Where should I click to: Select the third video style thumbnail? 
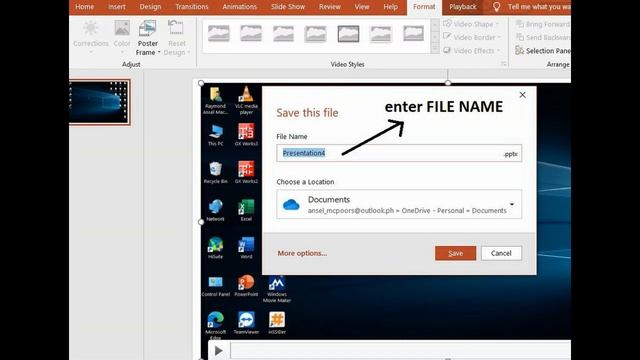coord(283,33)
